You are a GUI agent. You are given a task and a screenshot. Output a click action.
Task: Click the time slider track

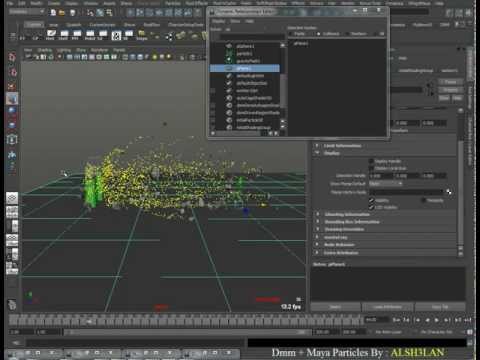tap(187, 321)
